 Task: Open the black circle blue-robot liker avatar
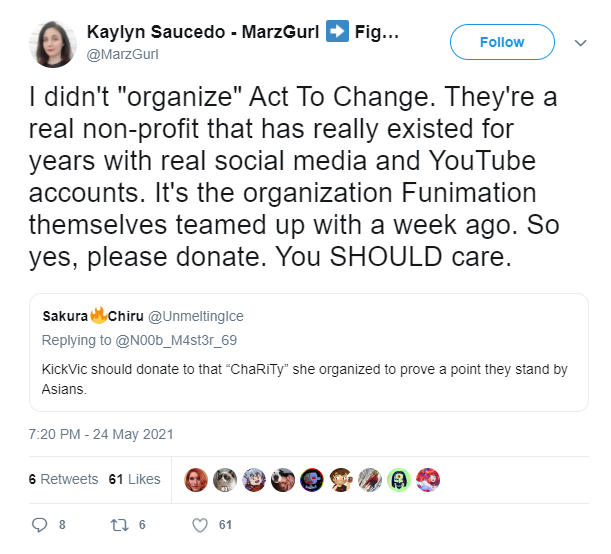tap(312, 480)
